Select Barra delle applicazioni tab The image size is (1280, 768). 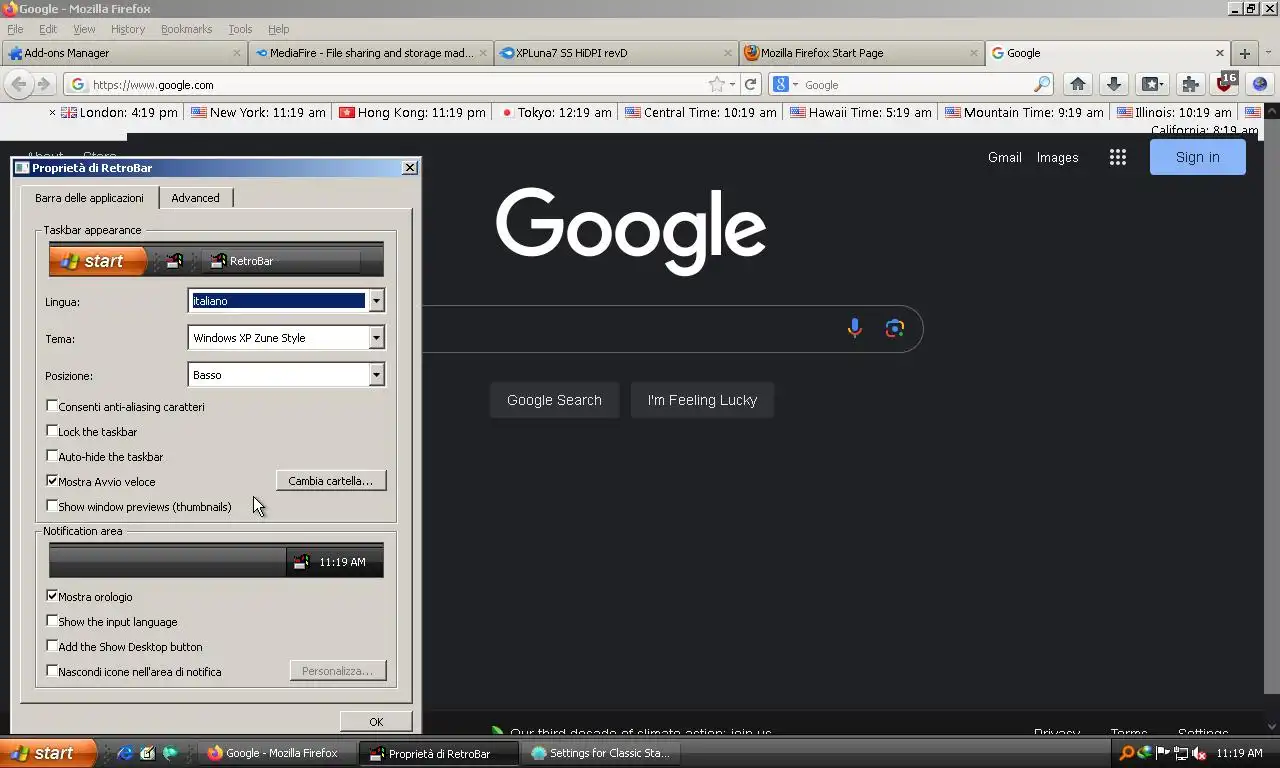pyautogui.click(x=89, y=198)
